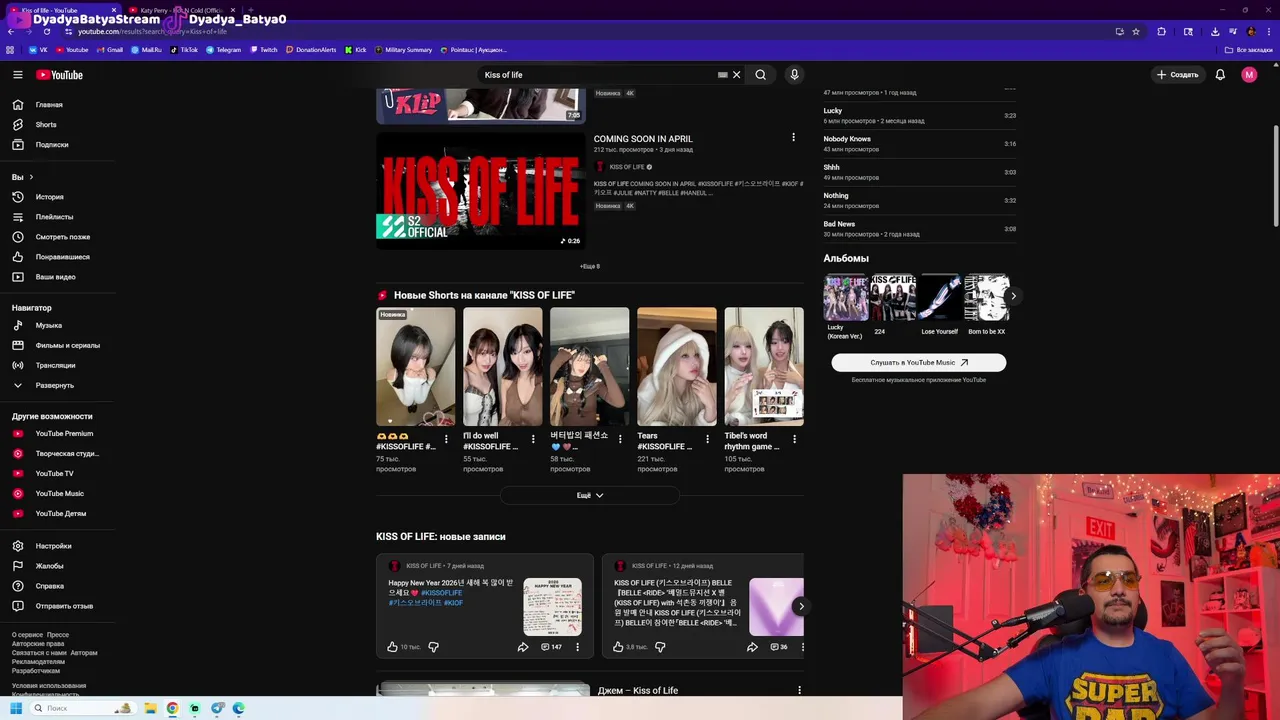
Task: Open the Twitch bookmark
Action: pyautogui.click(x=264, y=49)
